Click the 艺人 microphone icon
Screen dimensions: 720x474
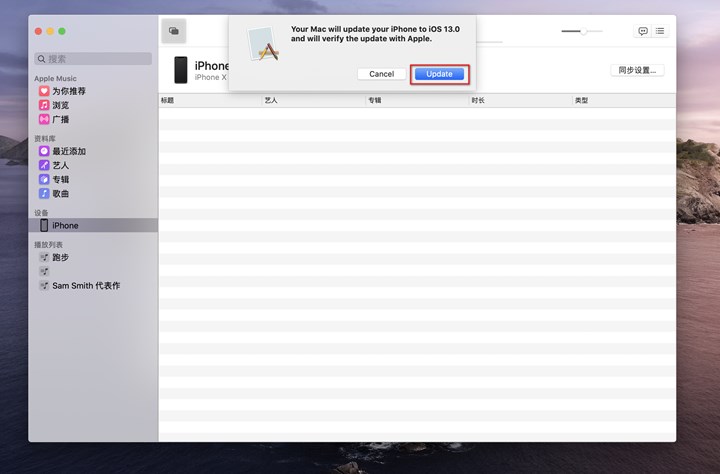coord(44,165)
